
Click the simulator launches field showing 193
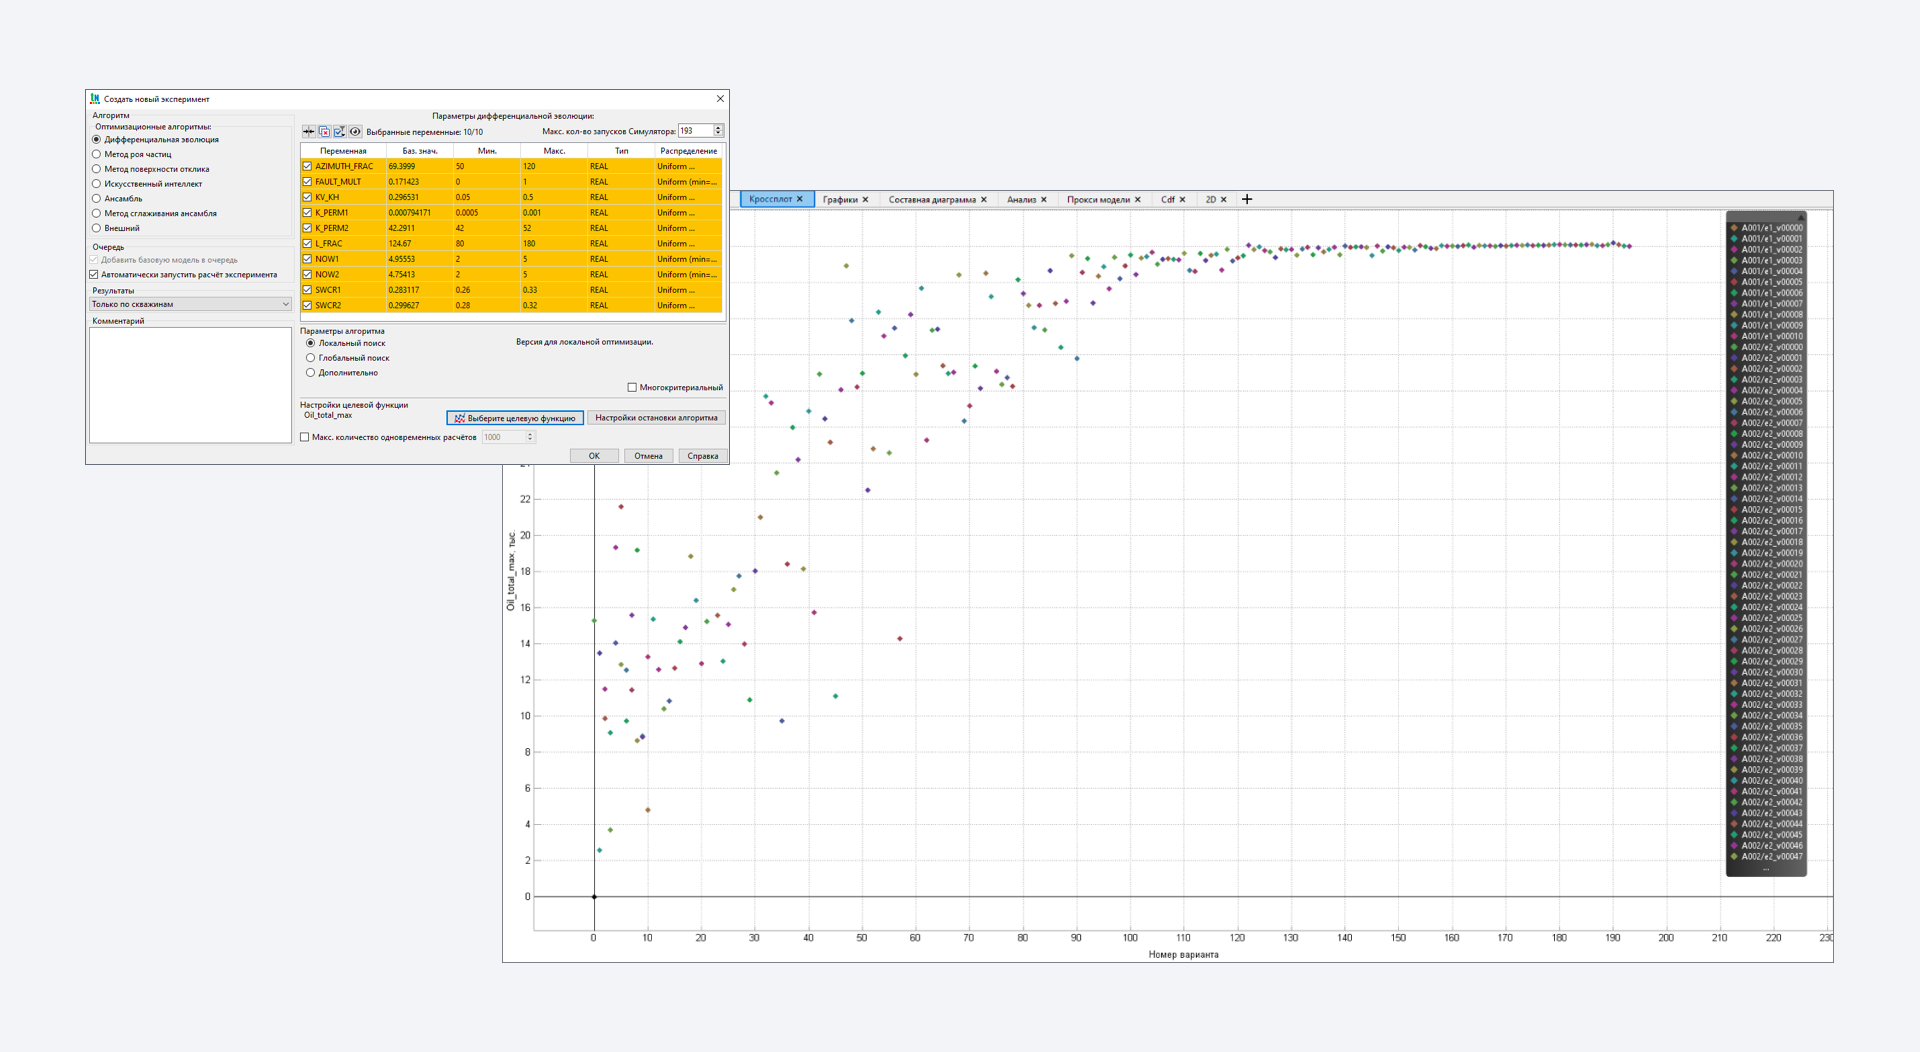pyautogui.click(x=695, y=131)
